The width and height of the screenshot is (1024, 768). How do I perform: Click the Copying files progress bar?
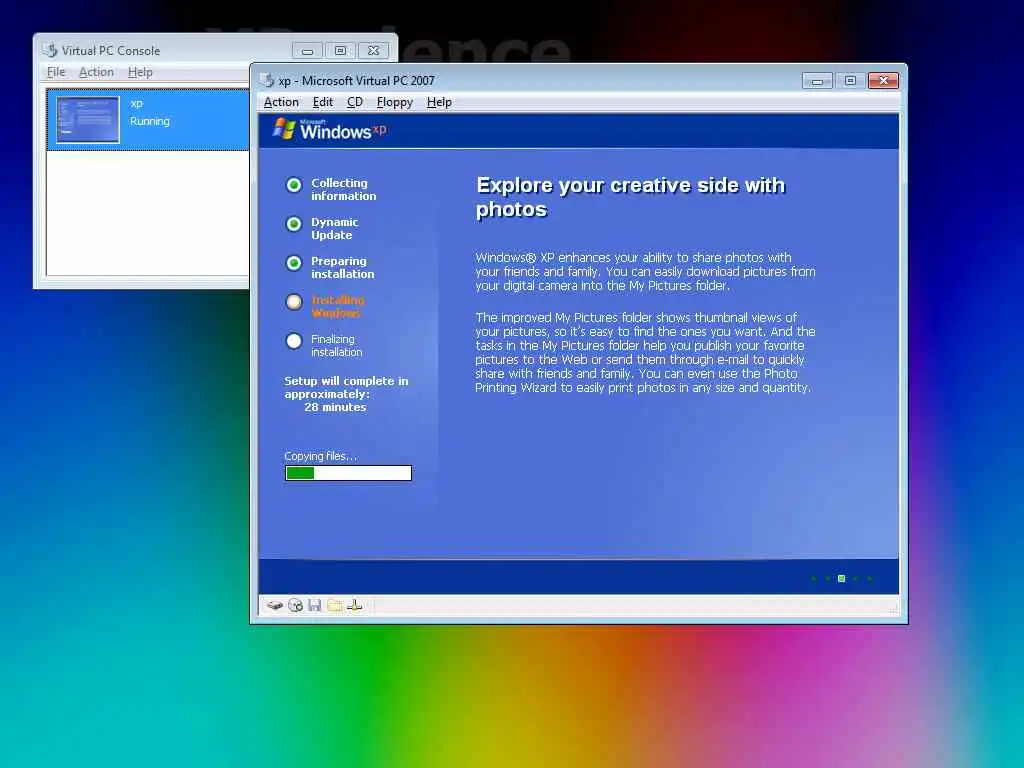348,473
